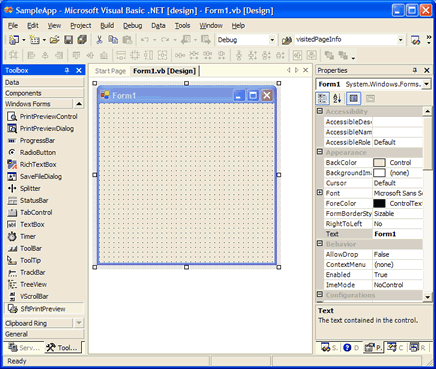Open the Clipboard Ring toolbox section
The image size is (436, 369).
coord(38,323)
